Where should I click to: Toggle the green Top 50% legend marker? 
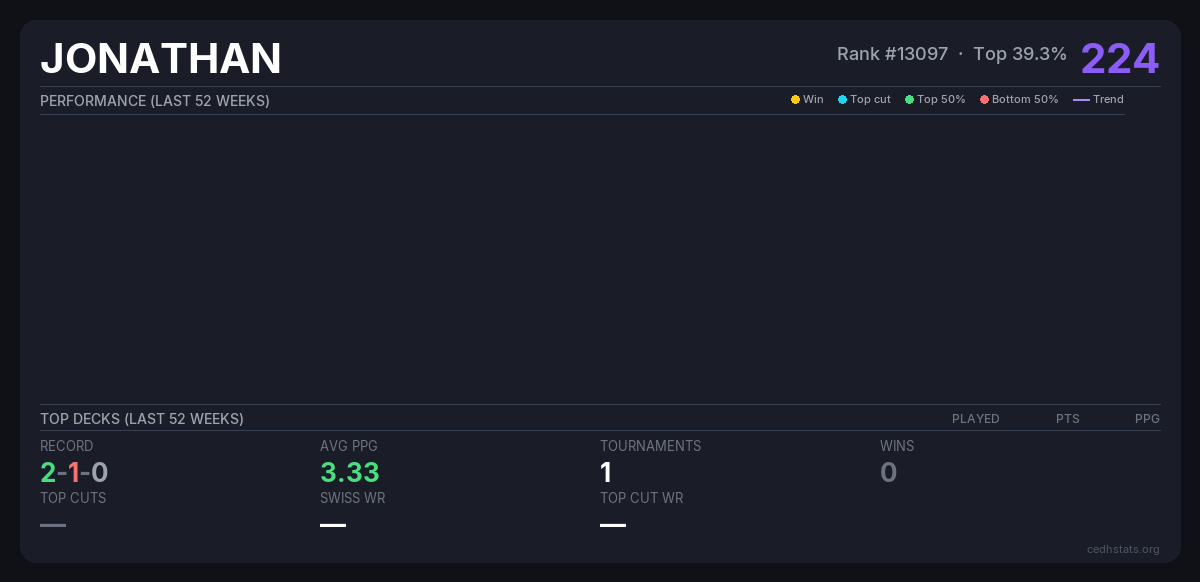(909, 100)
